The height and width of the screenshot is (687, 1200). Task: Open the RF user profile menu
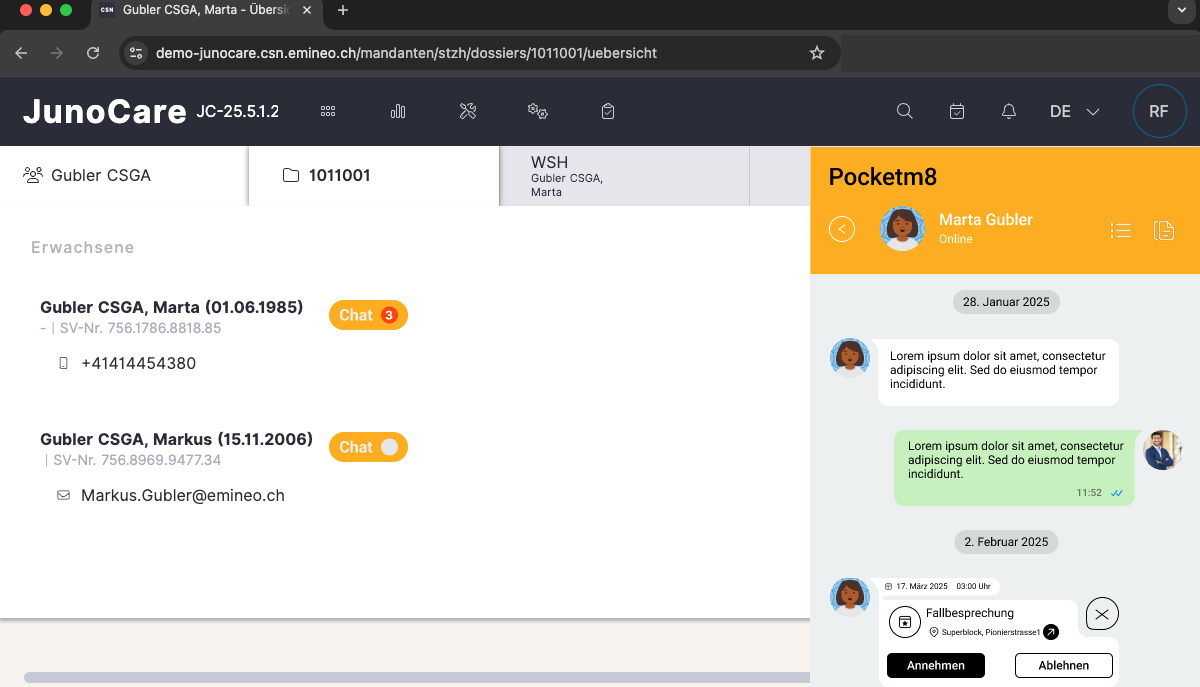(1159, 111)
